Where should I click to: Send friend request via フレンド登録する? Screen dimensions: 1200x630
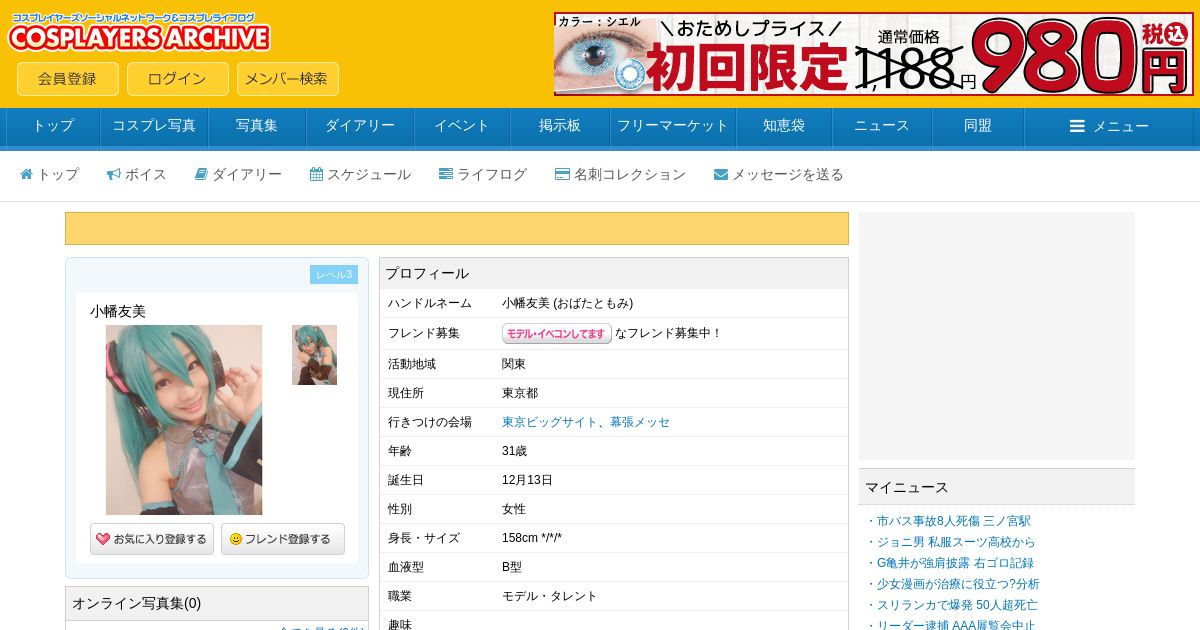click(283, 539)
